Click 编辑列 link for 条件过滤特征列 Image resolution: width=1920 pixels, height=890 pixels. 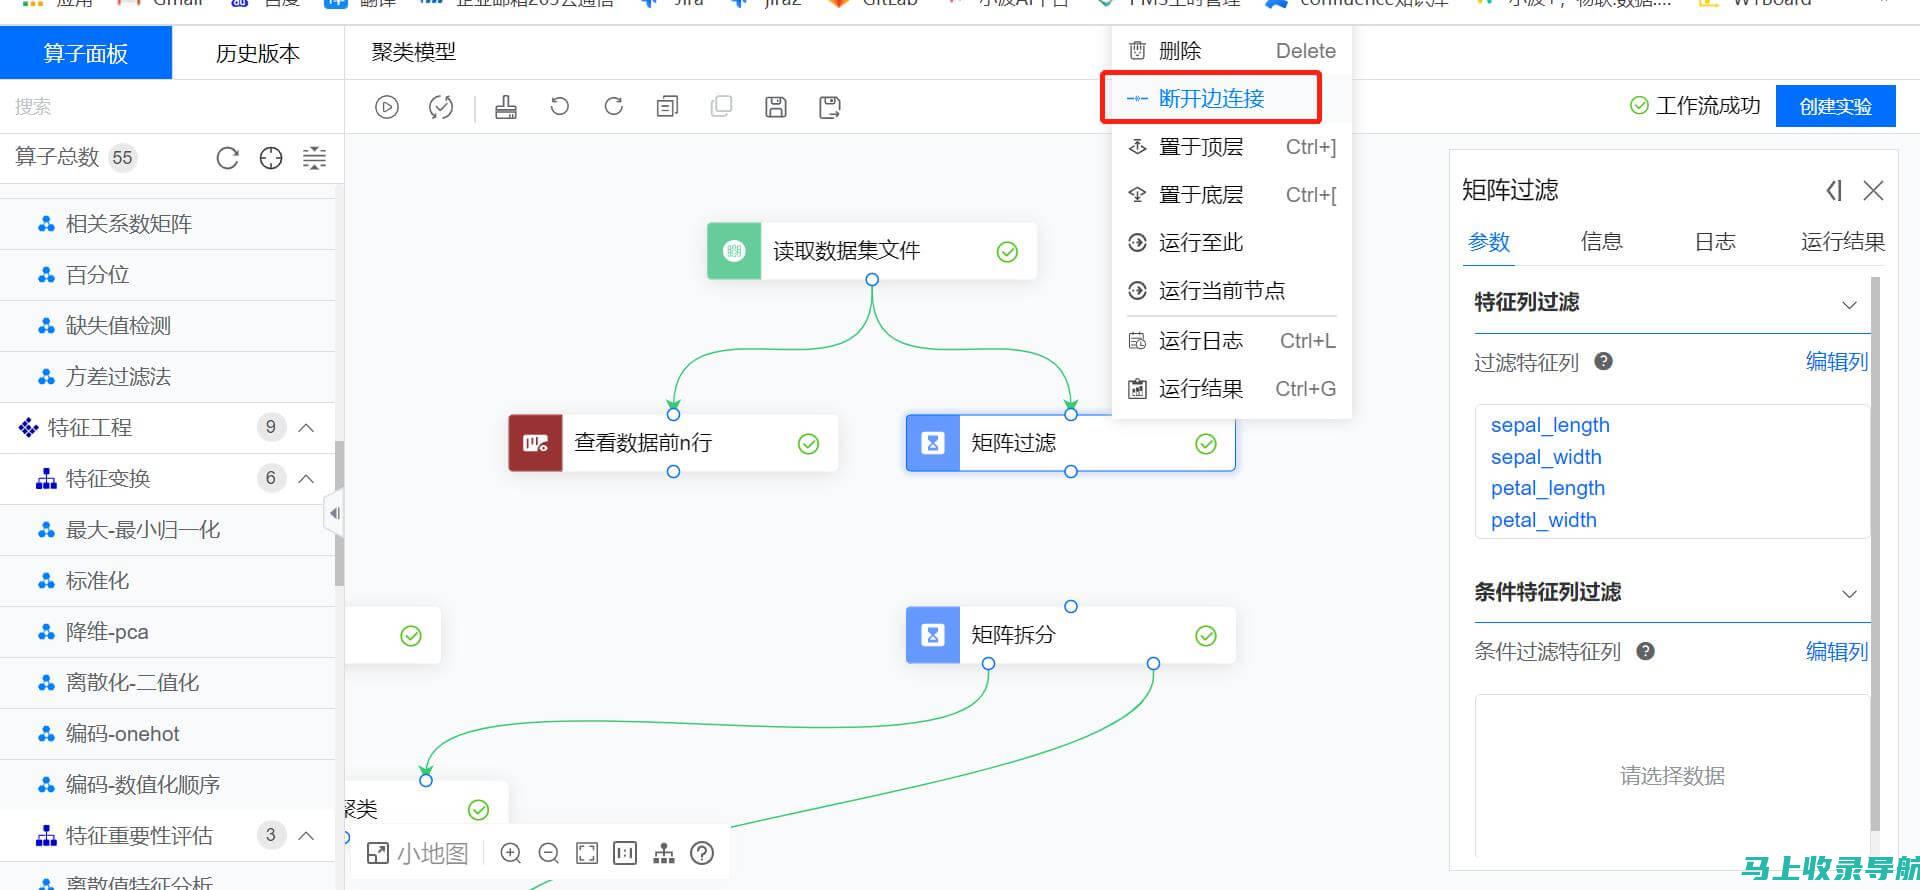click(x=1837, y=651)
